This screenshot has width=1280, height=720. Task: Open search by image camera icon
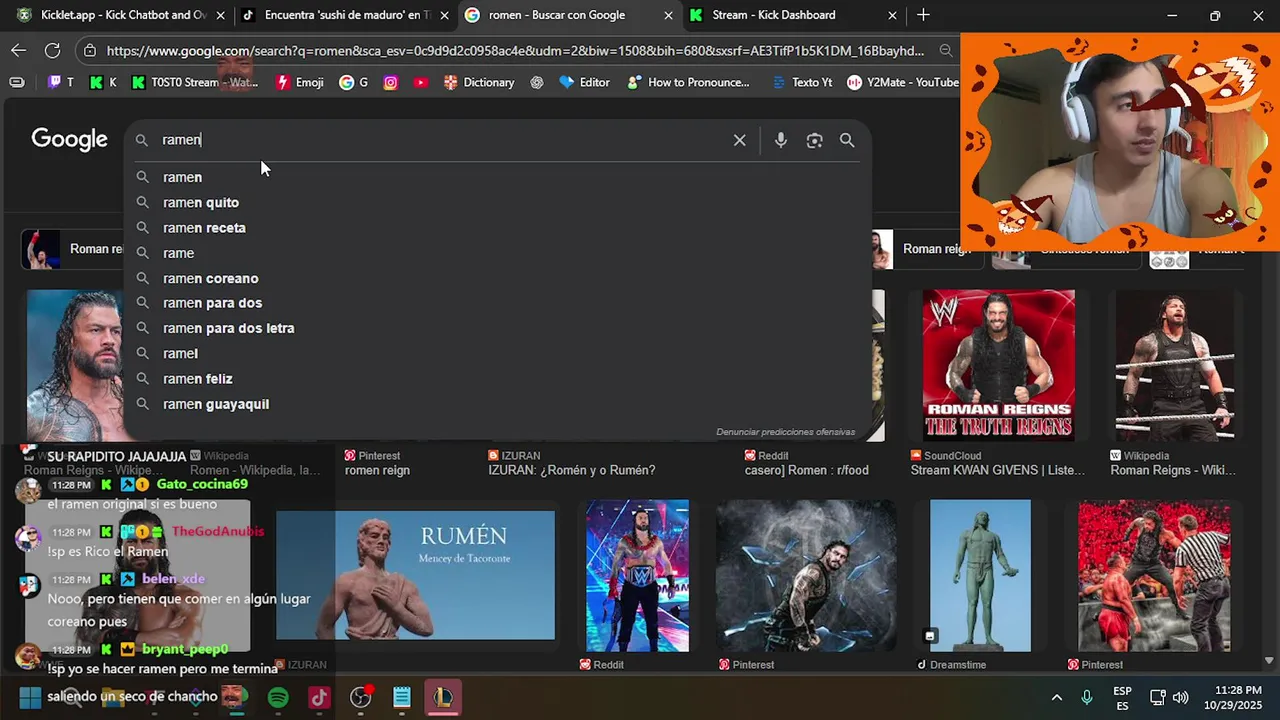814,140
